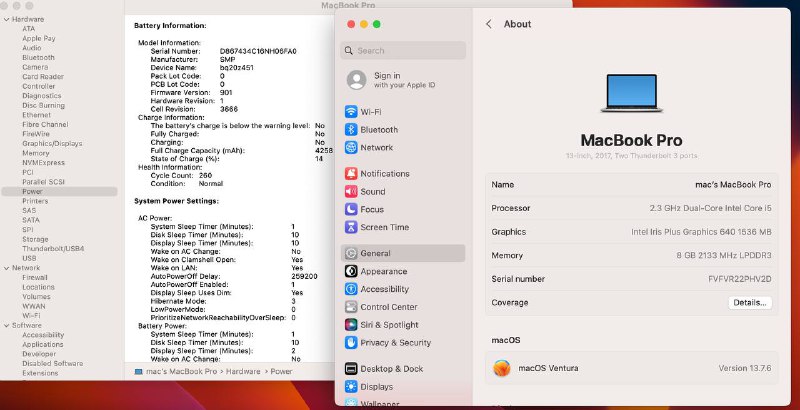Open Screen Time hourglass icon
This screenshot has height=410, width=800.
pyautogui.click(x=351, y=227)
